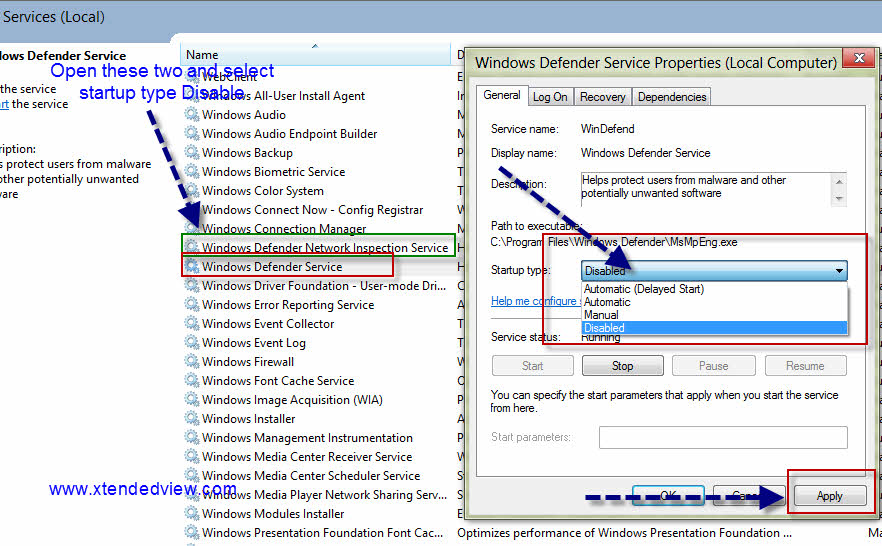Click the WinDefend service name value
Screen dimensions: 882x546
point(608,129)
